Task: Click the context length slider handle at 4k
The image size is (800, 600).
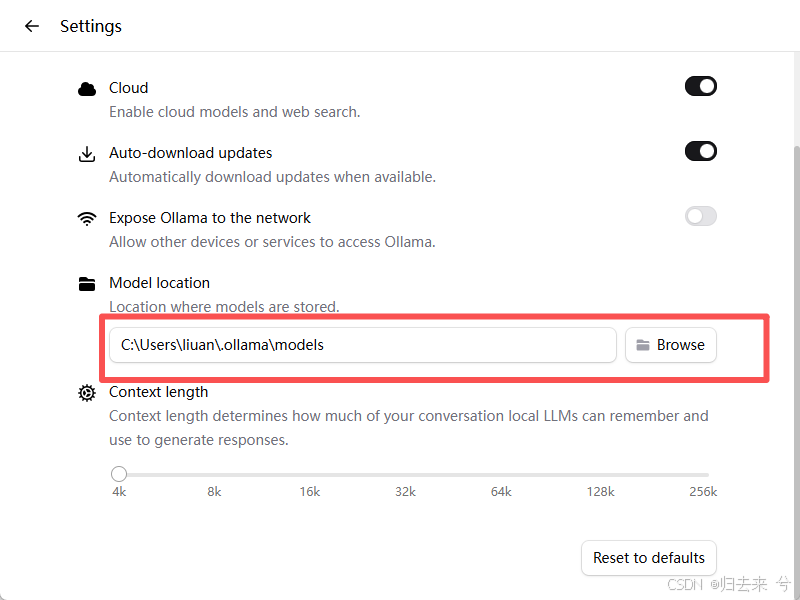Action: tap(119, 474)
